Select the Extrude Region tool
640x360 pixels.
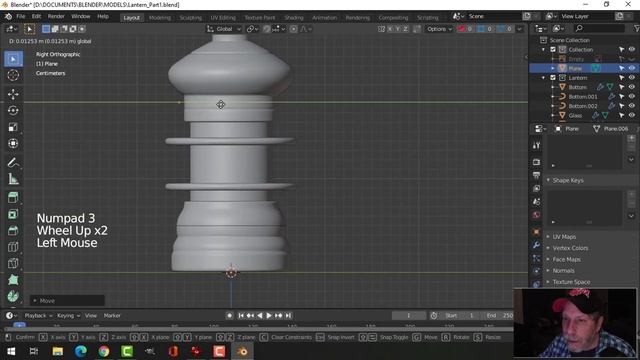(x=13, y=198)
